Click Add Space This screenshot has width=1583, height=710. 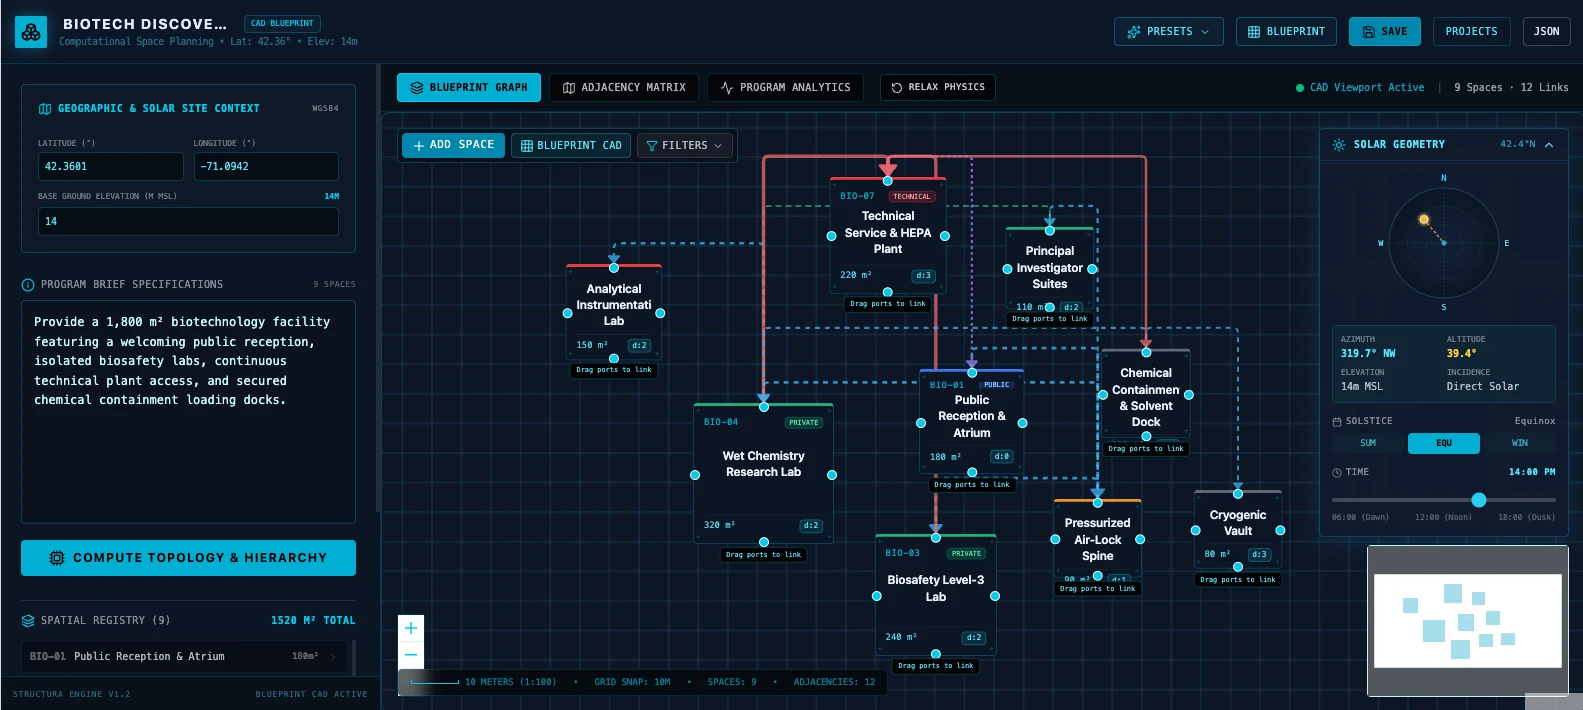pos(454,145)
